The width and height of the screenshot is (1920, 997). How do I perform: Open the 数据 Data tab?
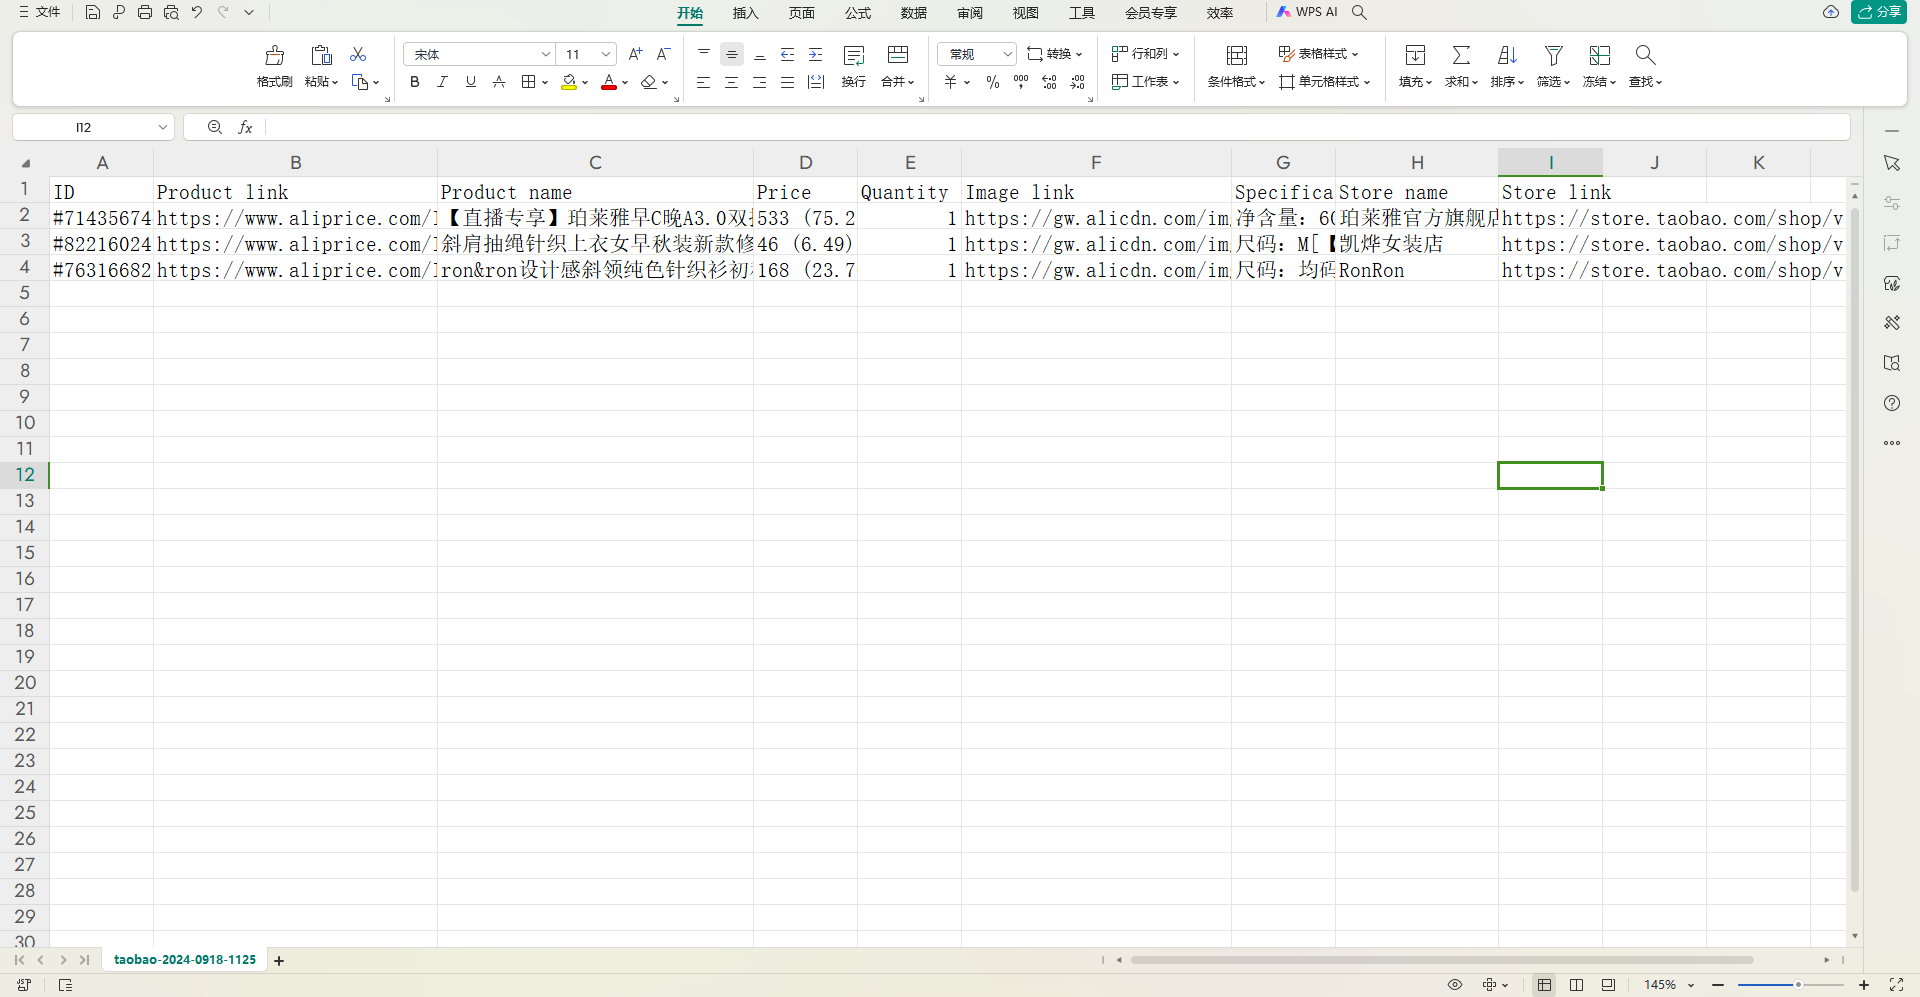click(913, 13)
